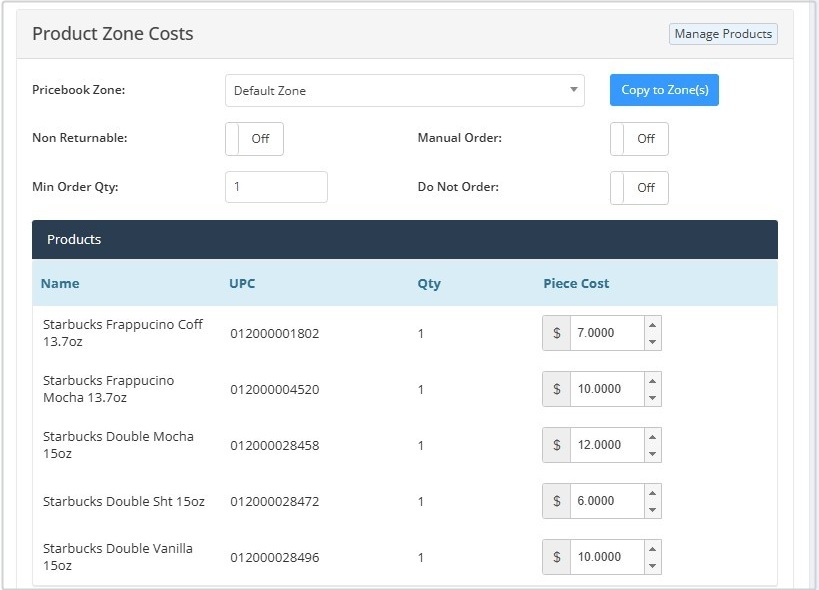This screenshot has height=590, width=819.
Task: Click dollar sign in Frappucino Mocha row
Action: pos(557,389)
